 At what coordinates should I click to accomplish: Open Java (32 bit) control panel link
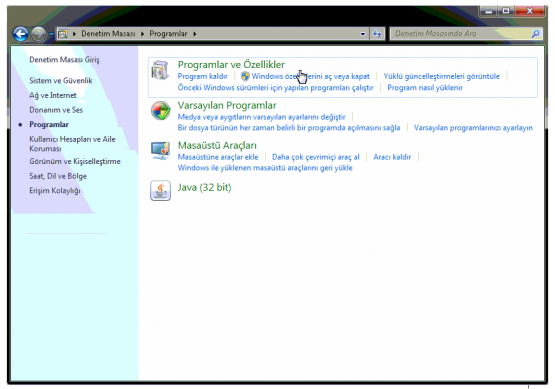[204, 188]
